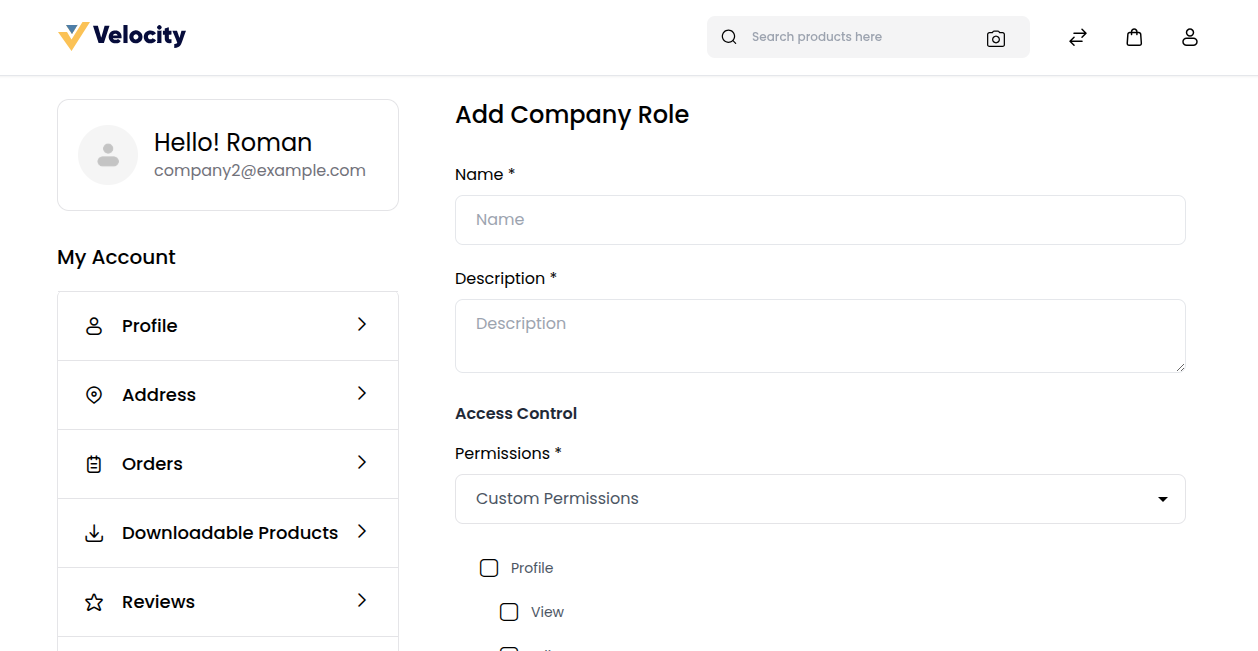
Task: Open the shopping bag cart icon
Action: point(1133,37)
